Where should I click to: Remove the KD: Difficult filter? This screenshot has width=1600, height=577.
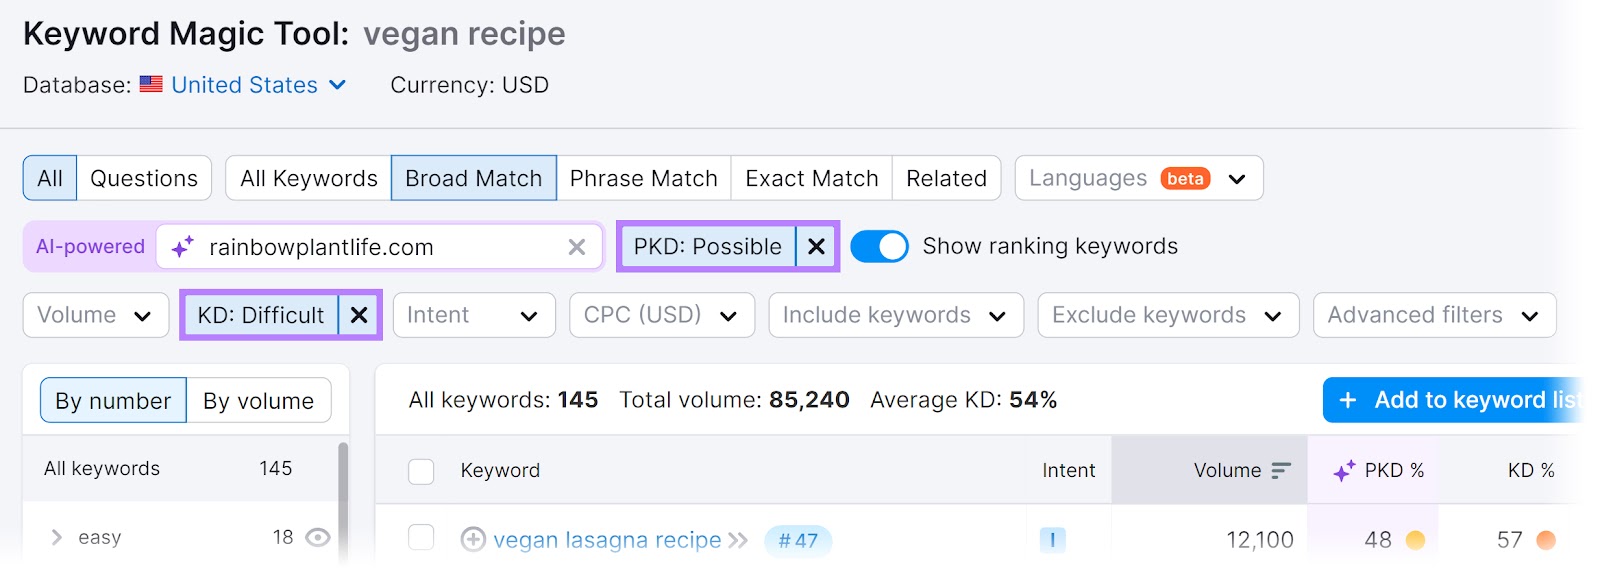(359, 316)
